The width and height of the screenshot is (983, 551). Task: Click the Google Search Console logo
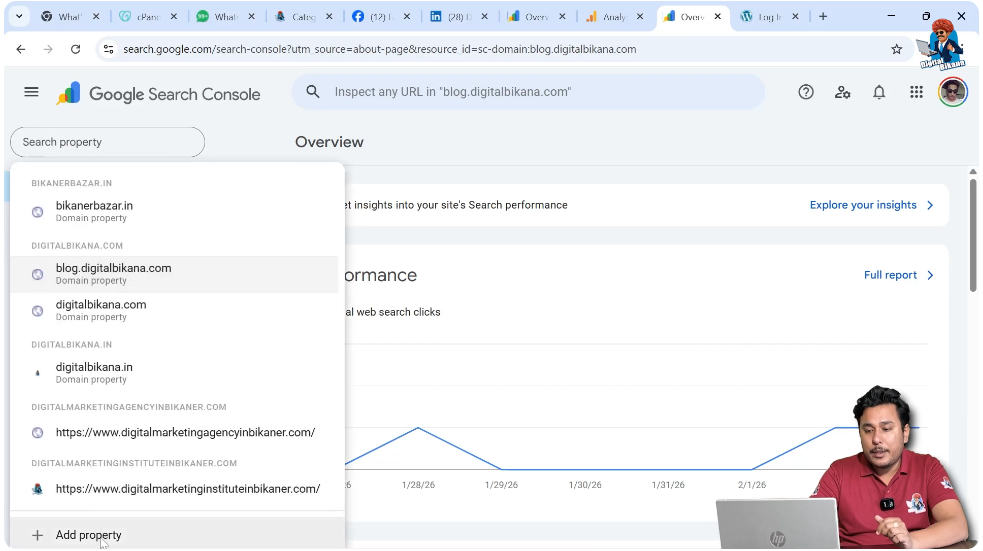(x=159, y=94)
